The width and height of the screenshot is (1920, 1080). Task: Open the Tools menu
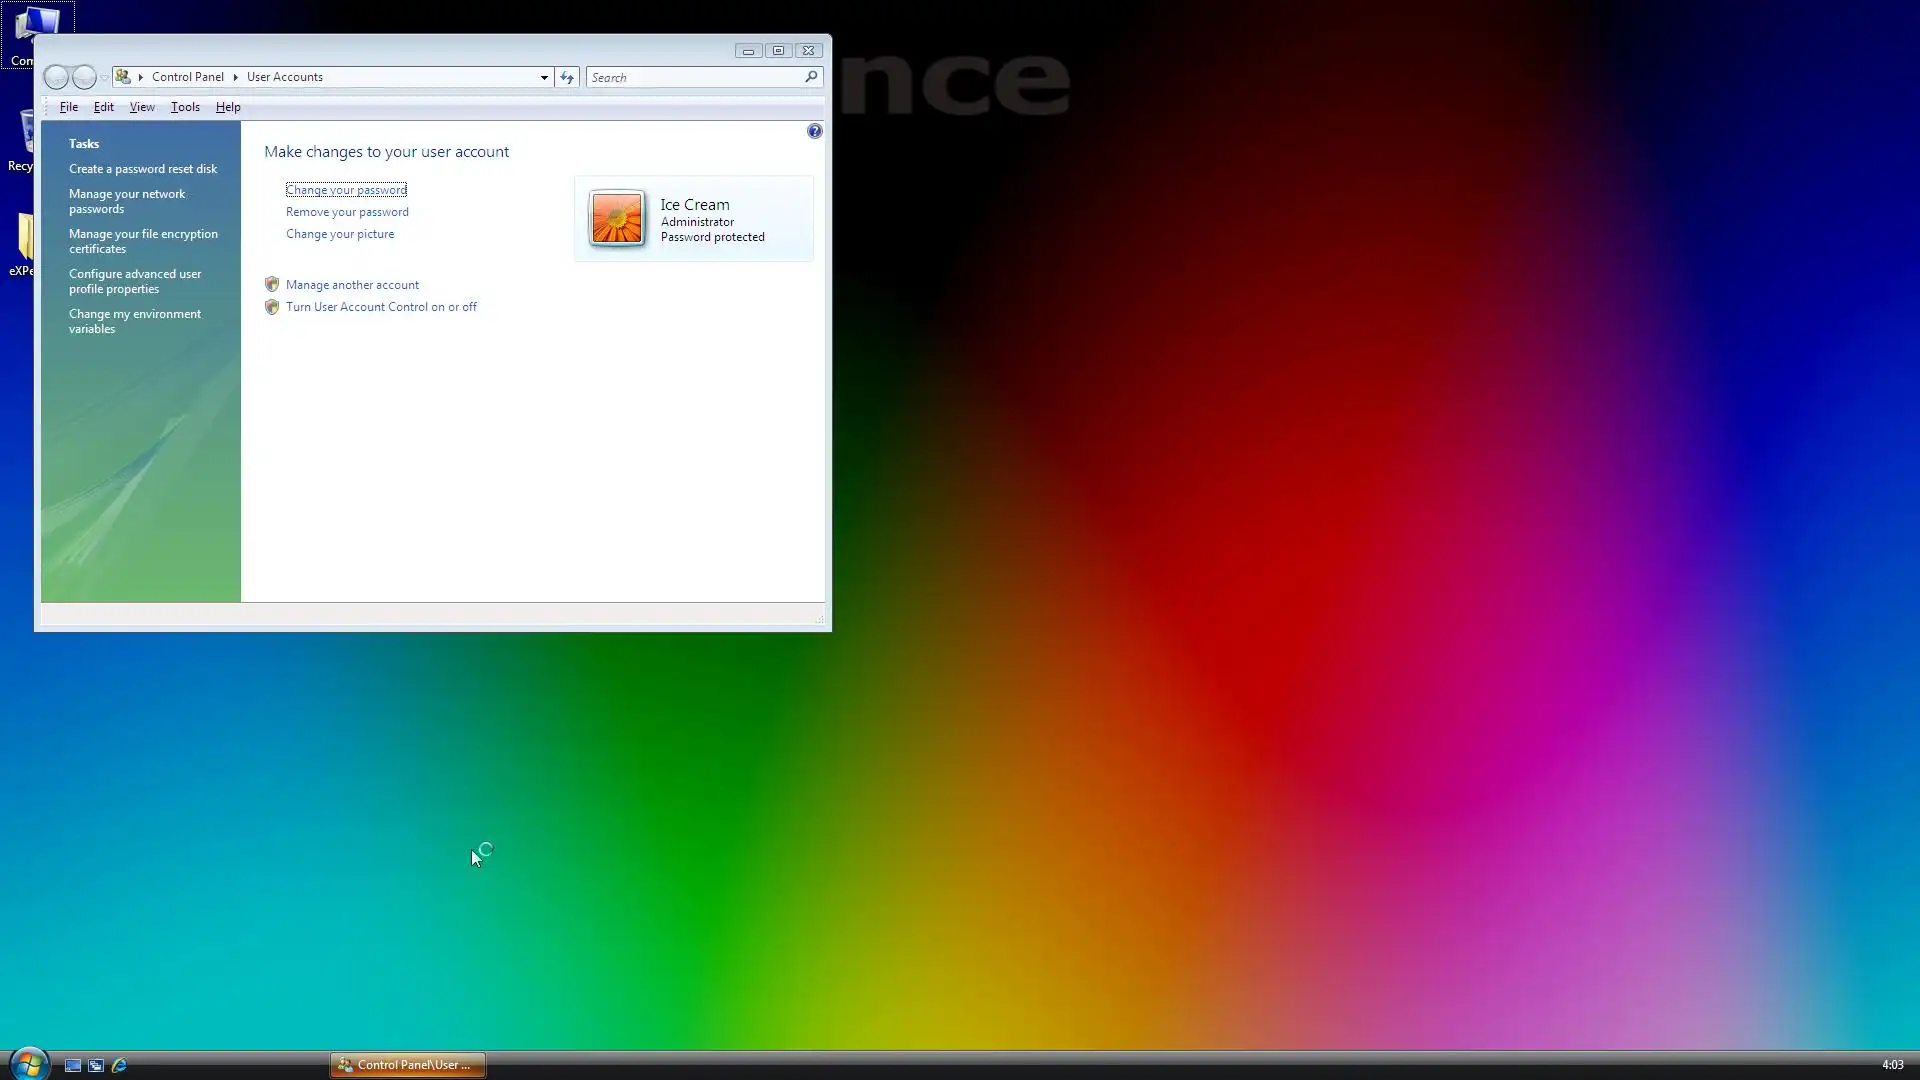click(185, 107)
